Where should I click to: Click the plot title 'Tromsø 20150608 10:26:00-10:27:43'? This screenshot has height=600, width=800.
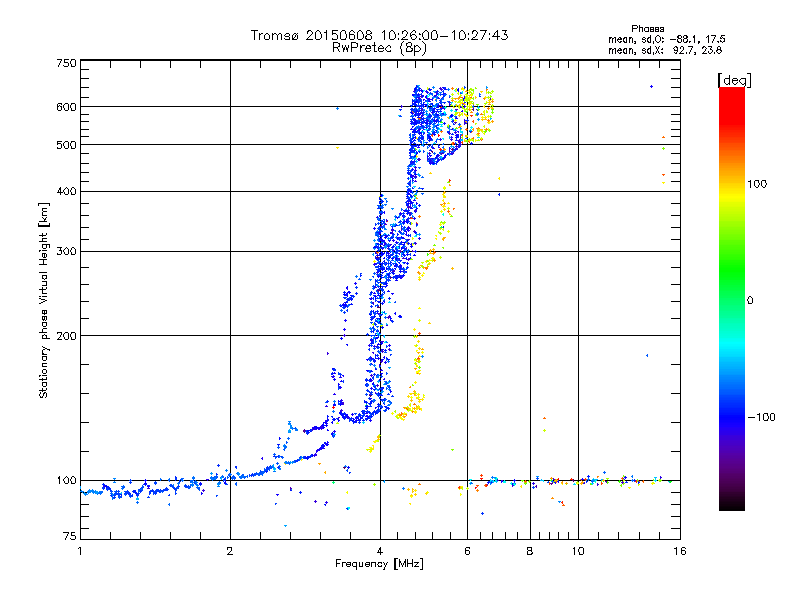(379, 35)
